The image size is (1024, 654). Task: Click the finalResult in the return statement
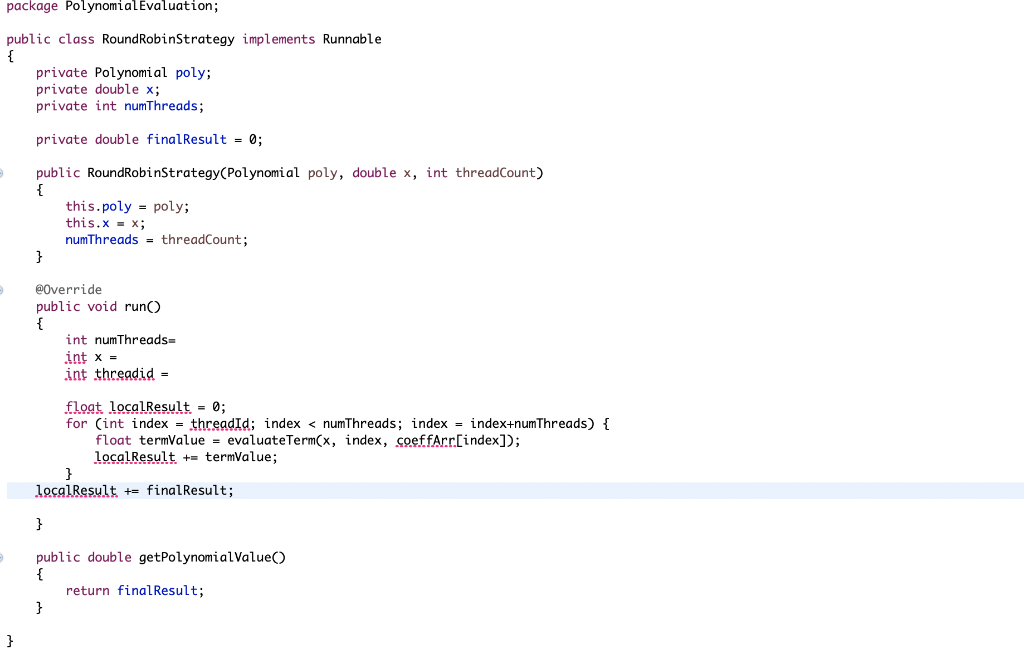[x=157, y=590]
